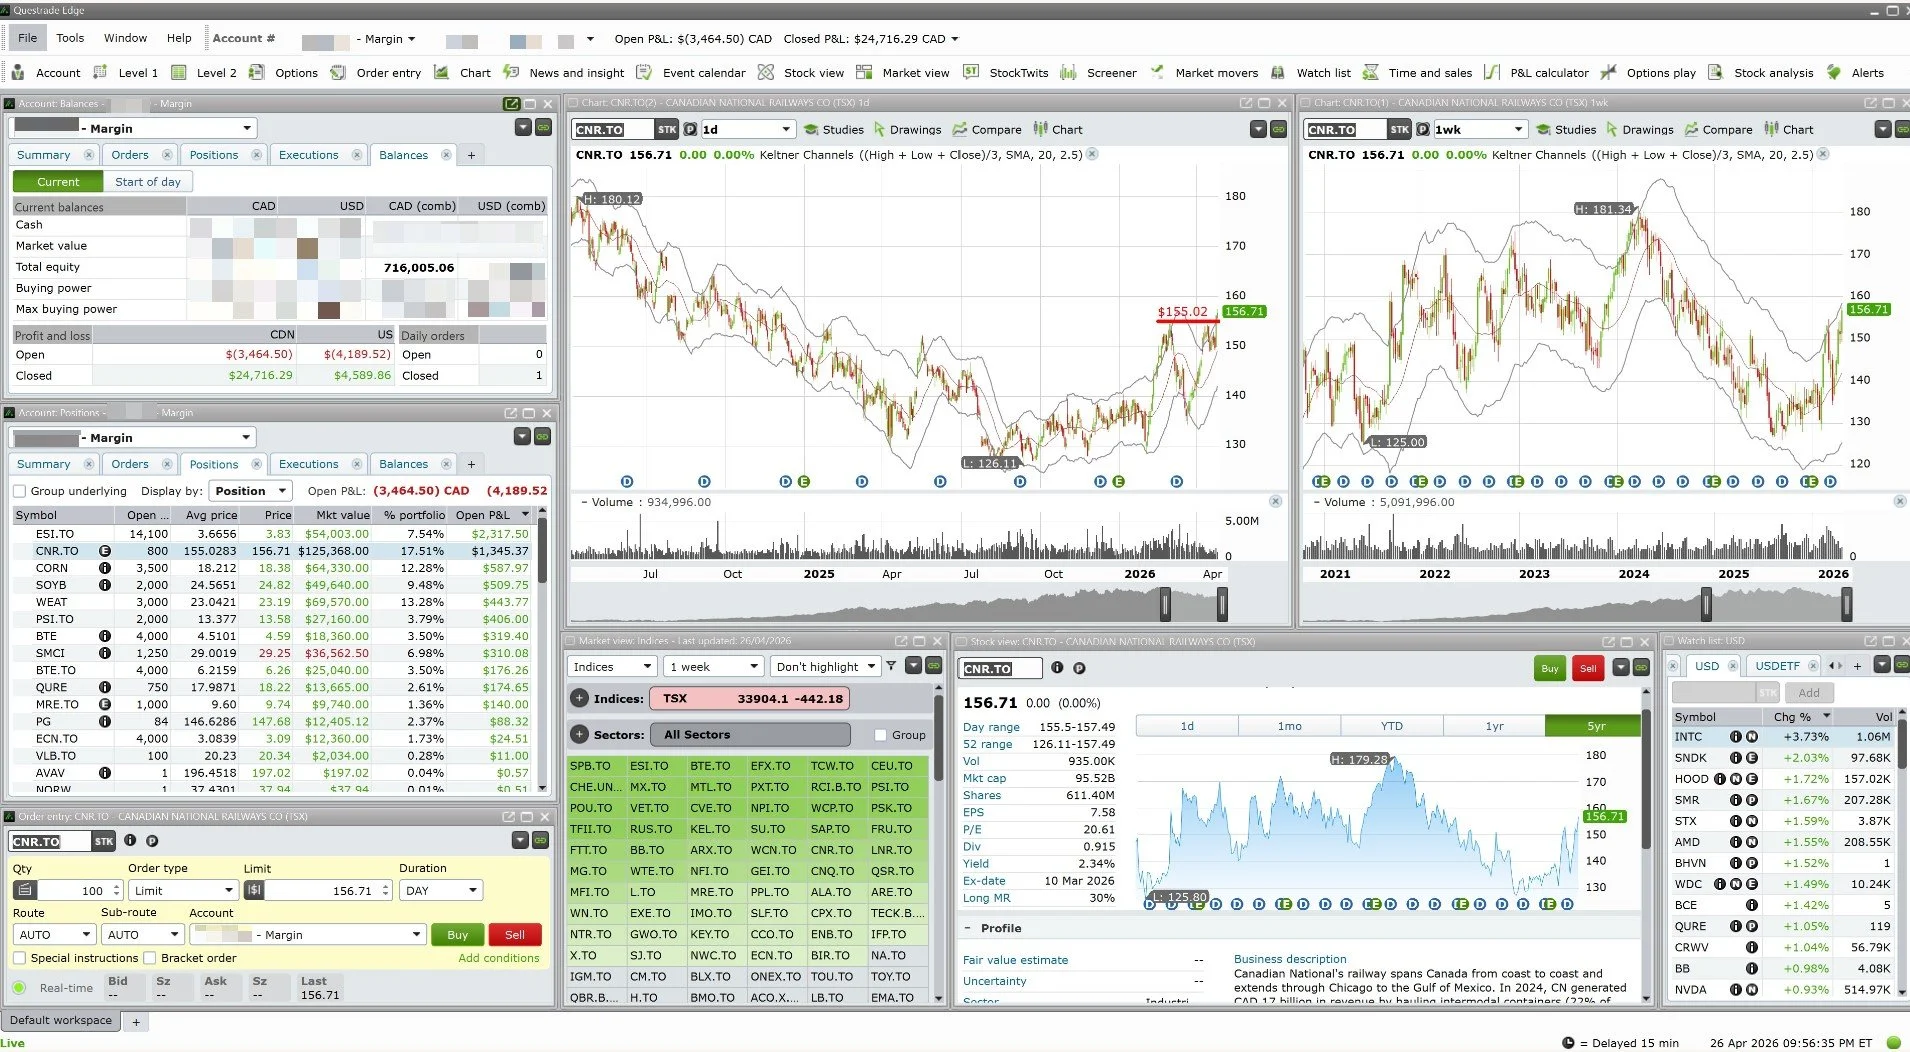Viewport: 1910px width, 1052px height.
Task: Open the 1wk interval dropdown on the chart
Action: [1480, 129]
